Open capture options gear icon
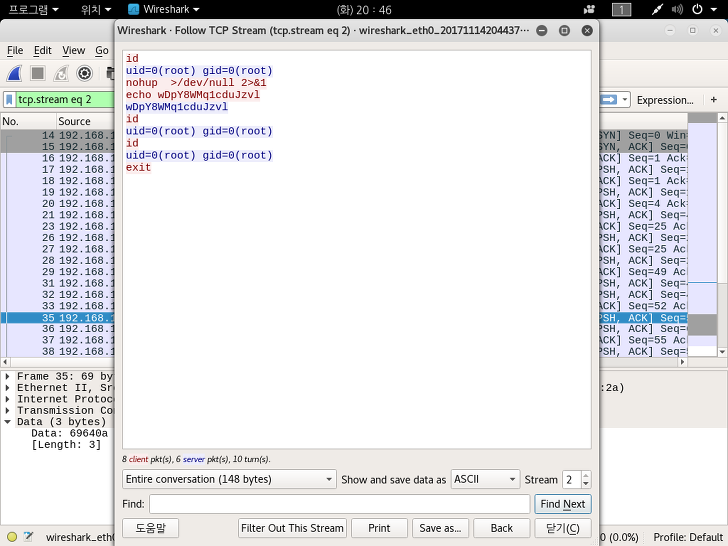The height and width of the screenshot is (546, 728). pos(84,73)
